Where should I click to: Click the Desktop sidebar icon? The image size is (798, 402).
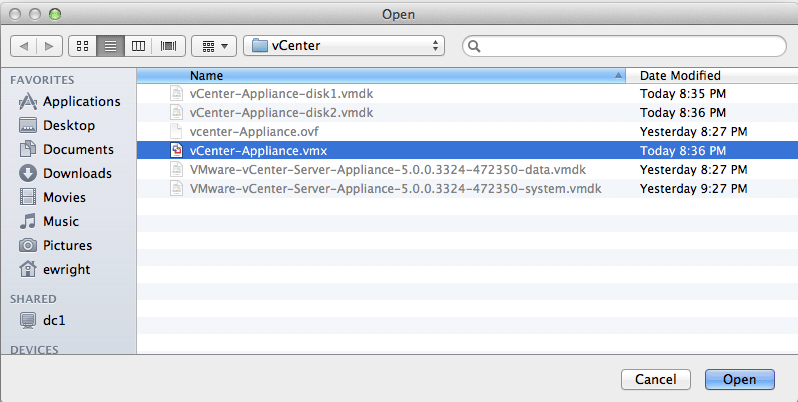click(27, 125)
